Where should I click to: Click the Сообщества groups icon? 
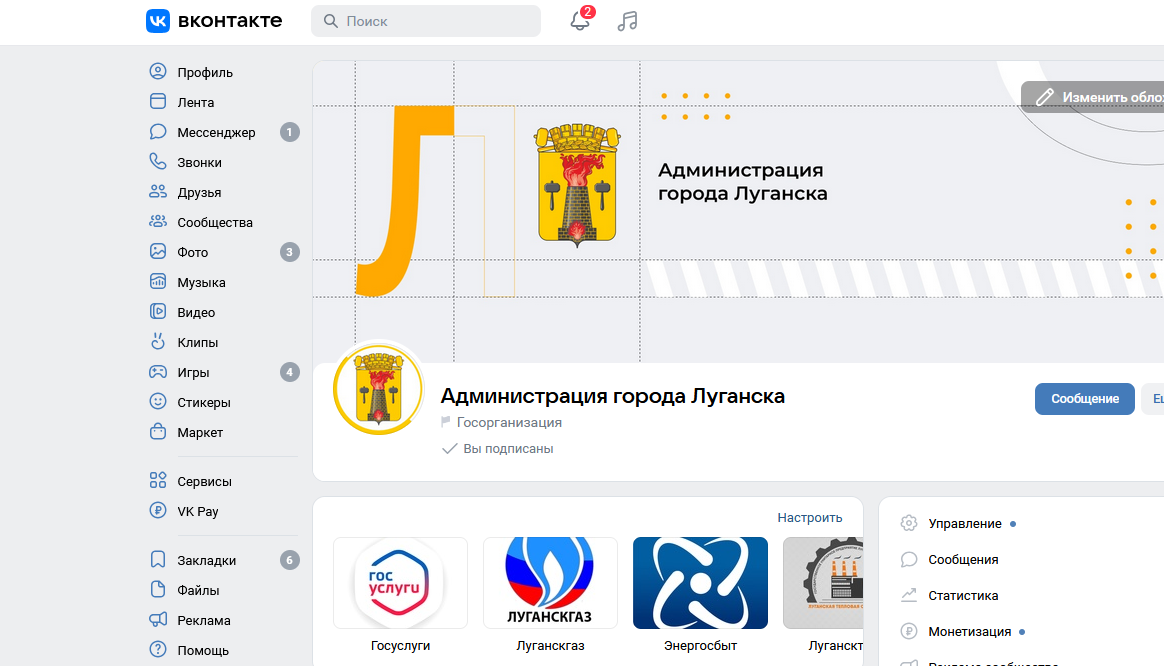point(158,221)
